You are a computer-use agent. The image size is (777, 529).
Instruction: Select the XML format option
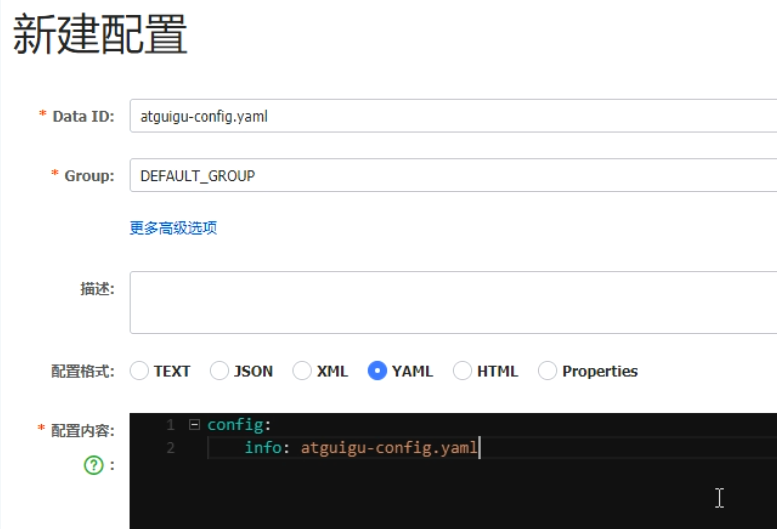(302, 371)
